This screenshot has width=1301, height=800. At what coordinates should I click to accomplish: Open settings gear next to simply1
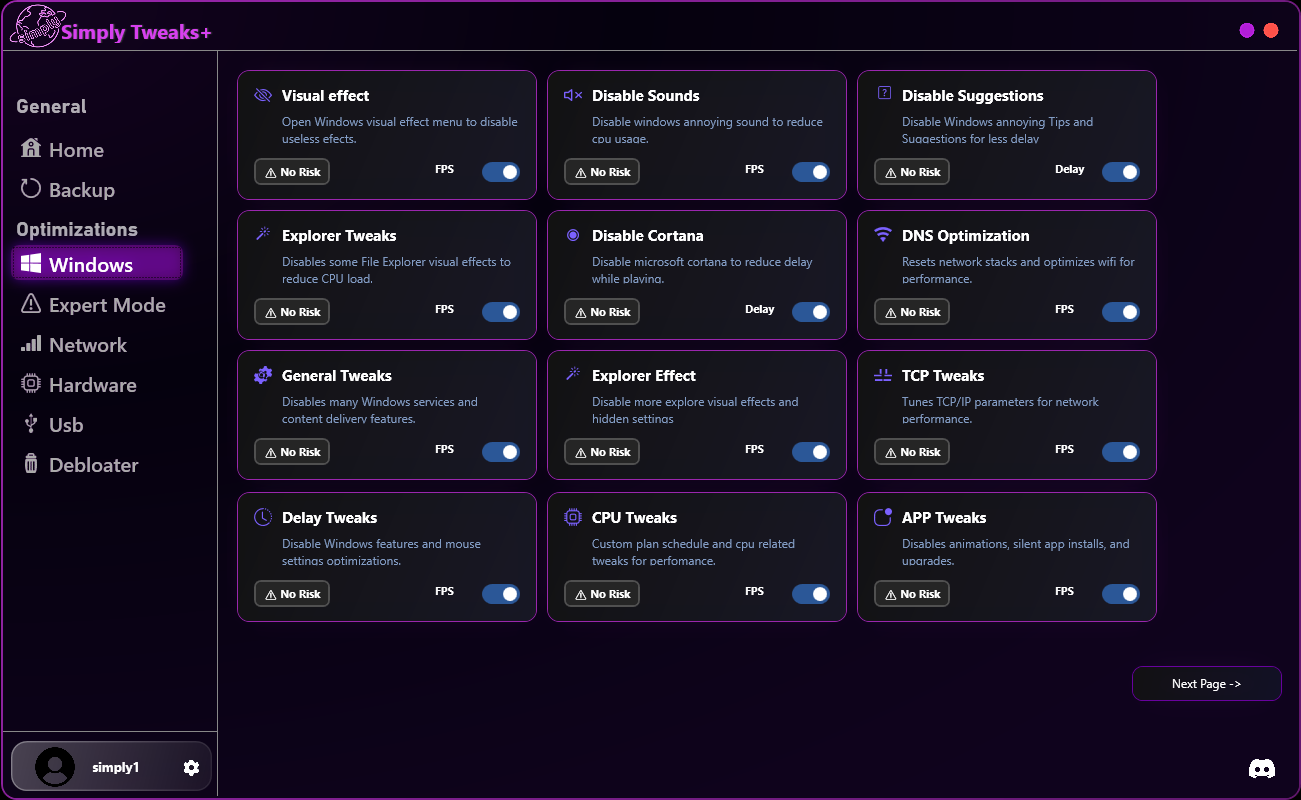click(x=191, y=767)
